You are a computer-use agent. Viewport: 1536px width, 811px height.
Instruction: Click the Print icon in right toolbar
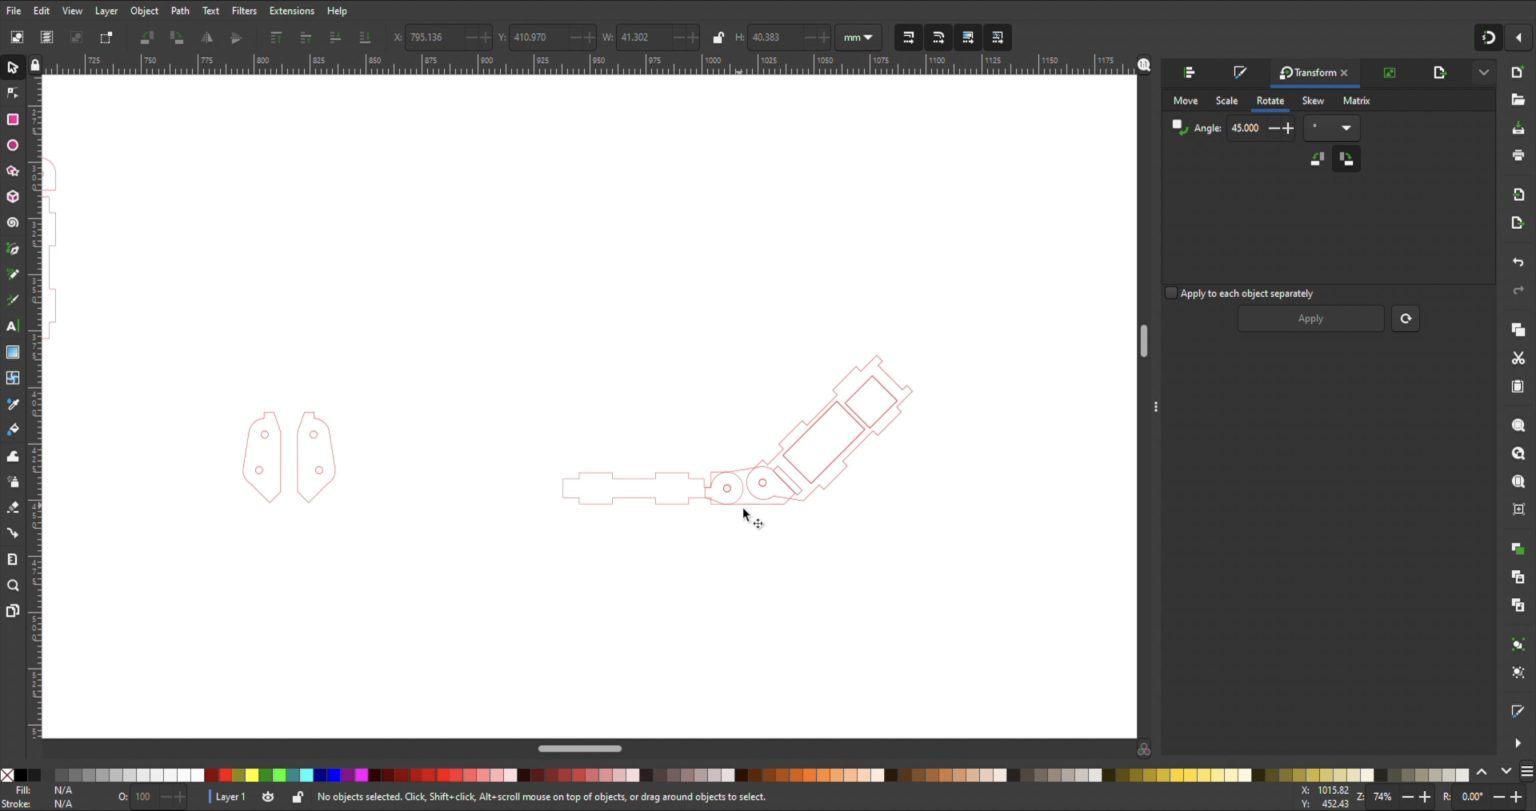[1517, 155]
